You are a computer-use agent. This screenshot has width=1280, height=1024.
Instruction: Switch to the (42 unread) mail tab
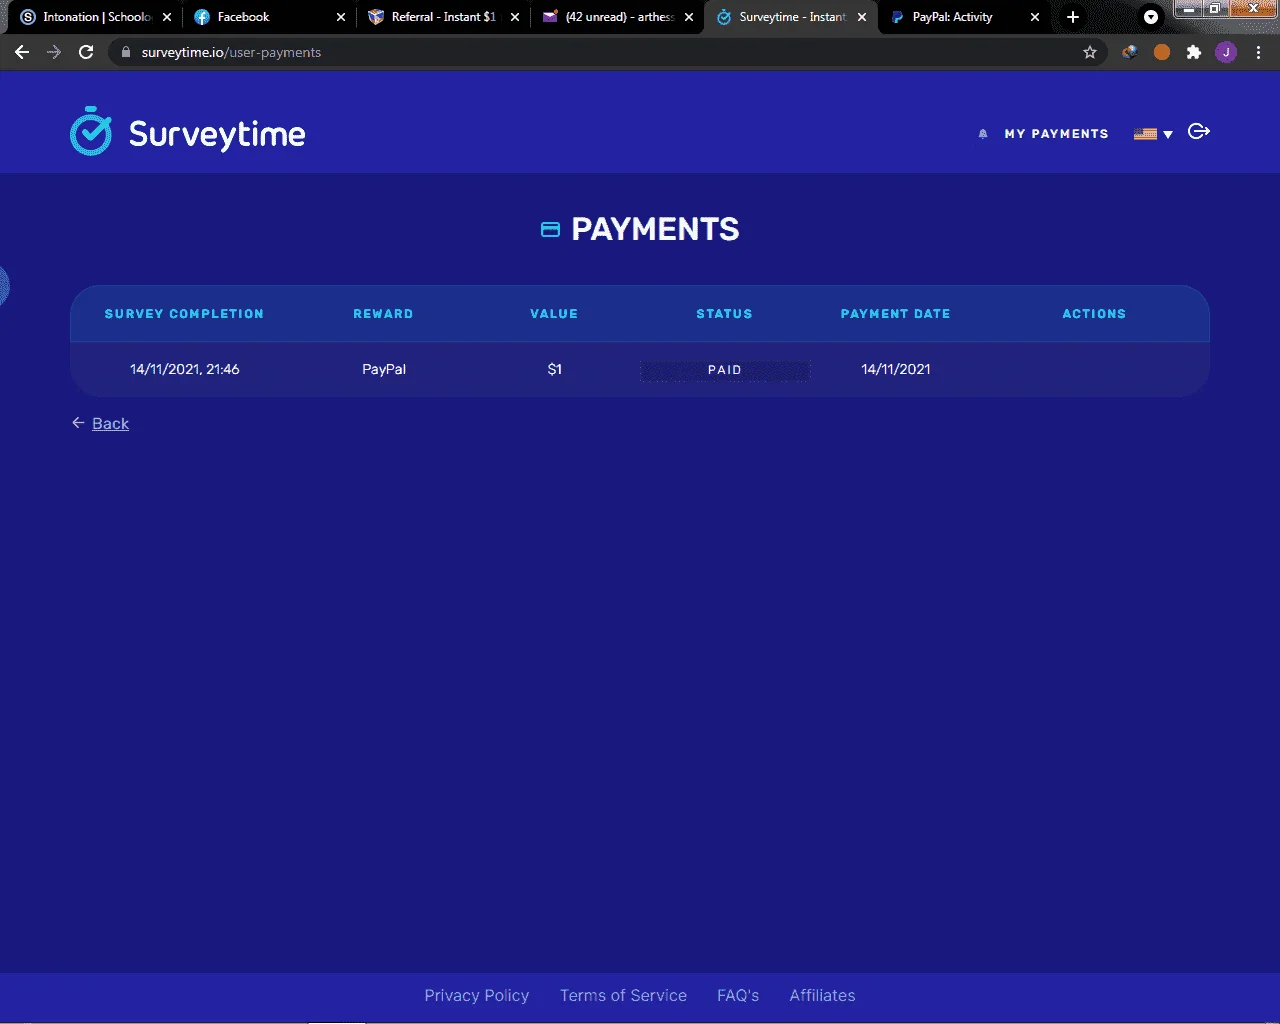616,17
